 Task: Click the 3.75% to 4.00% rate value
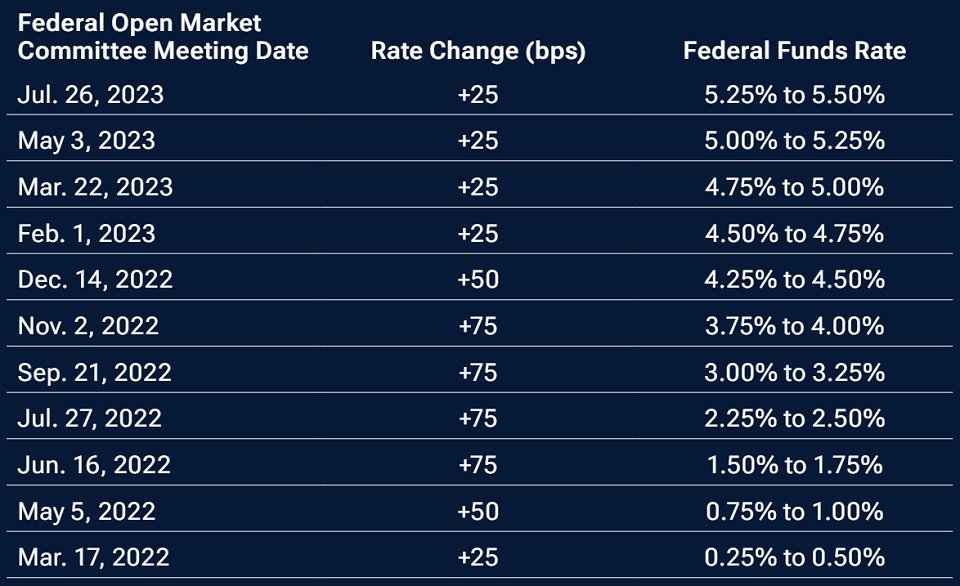(794, 326)
